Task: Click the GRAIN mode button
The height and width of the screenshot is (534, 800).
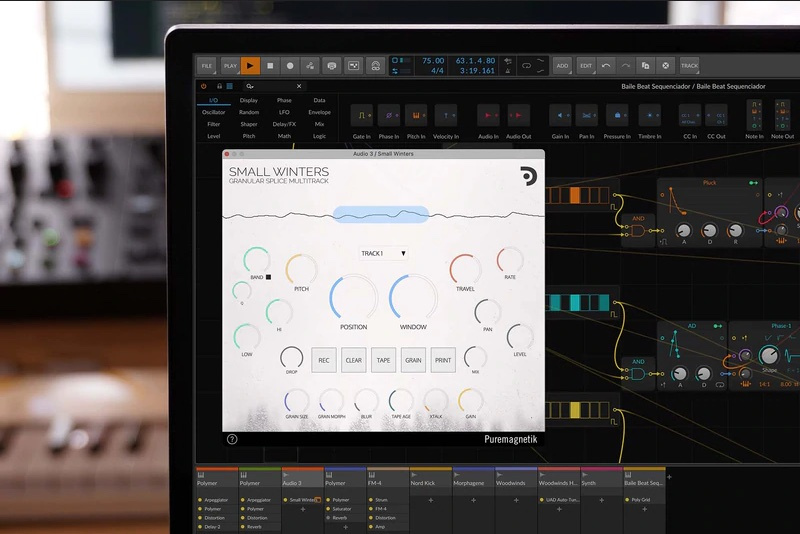Action: tap(413, 360)
